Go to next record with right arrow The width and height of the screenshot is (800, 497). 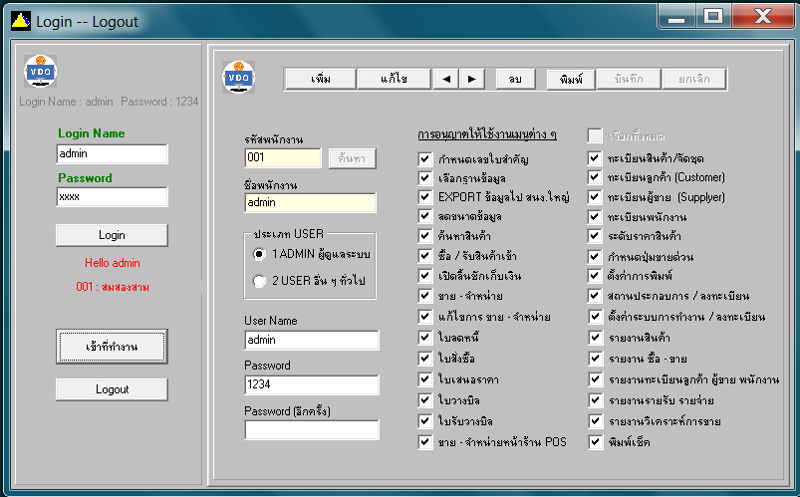472,79
